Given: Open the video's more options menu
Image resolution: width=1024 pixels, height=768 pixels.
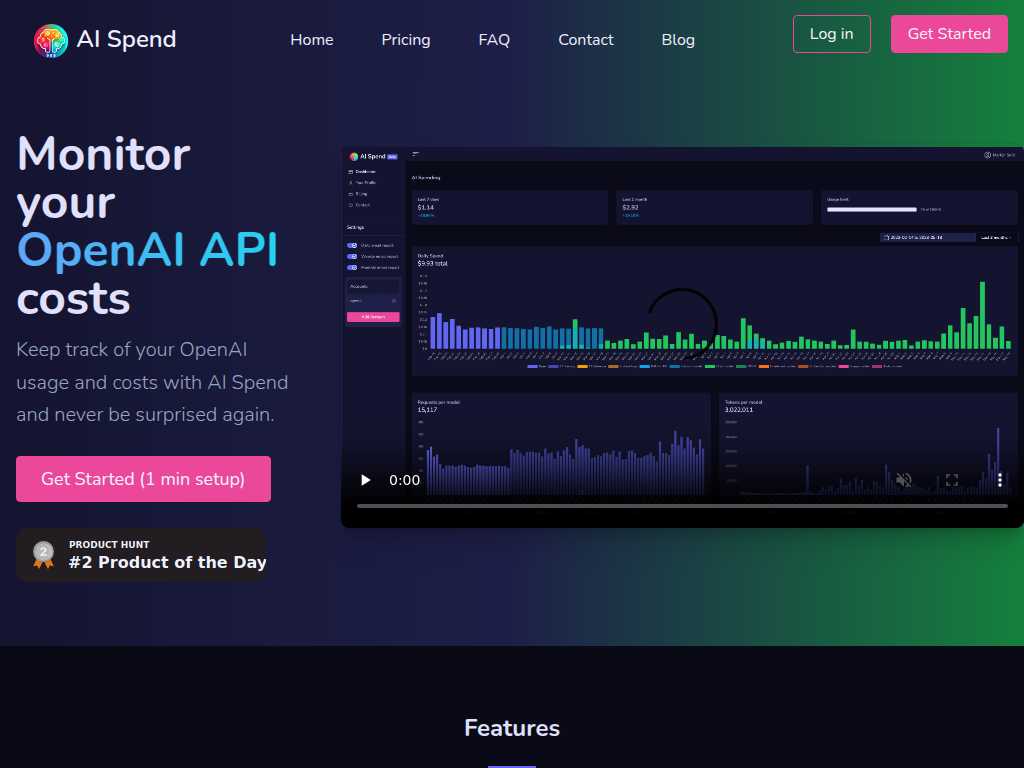Looking at the screenshot, I should click(1000, 480).
